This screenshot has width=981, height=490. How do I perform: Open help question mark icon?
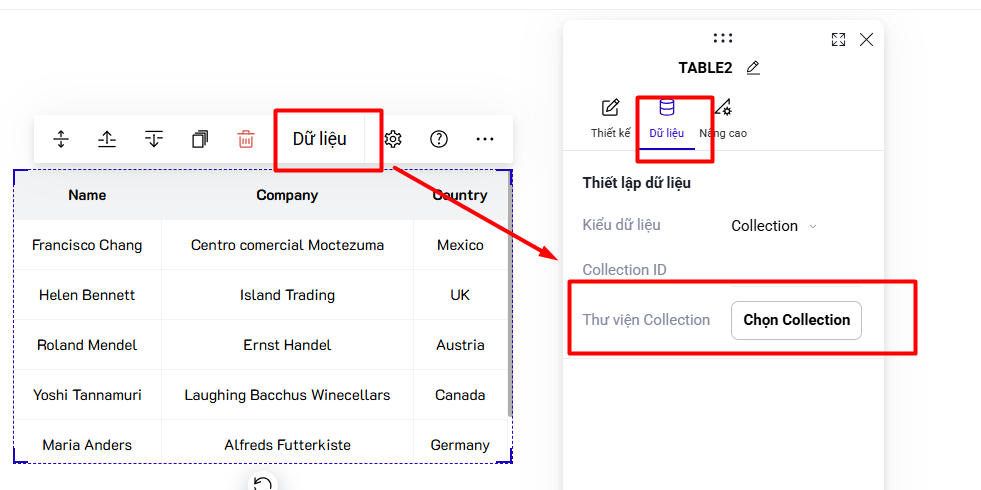(439, 139)
